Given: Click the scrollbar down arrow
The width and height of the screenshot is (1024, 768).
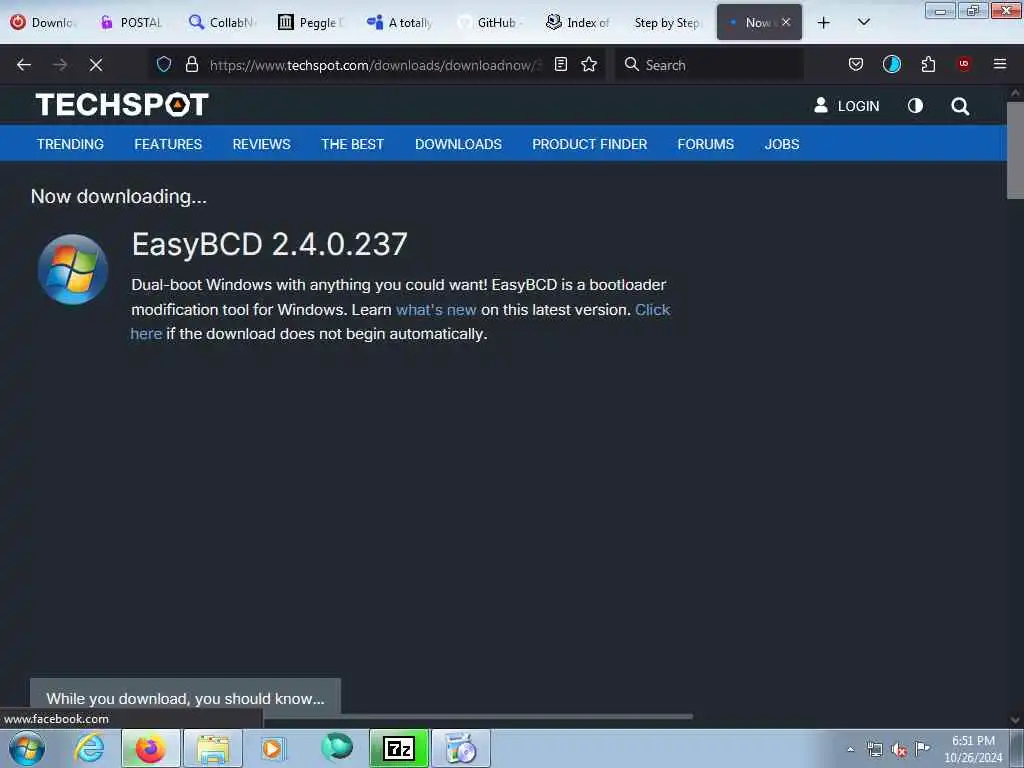Looking at the screenshot, I should click(x=1015, y=720).
